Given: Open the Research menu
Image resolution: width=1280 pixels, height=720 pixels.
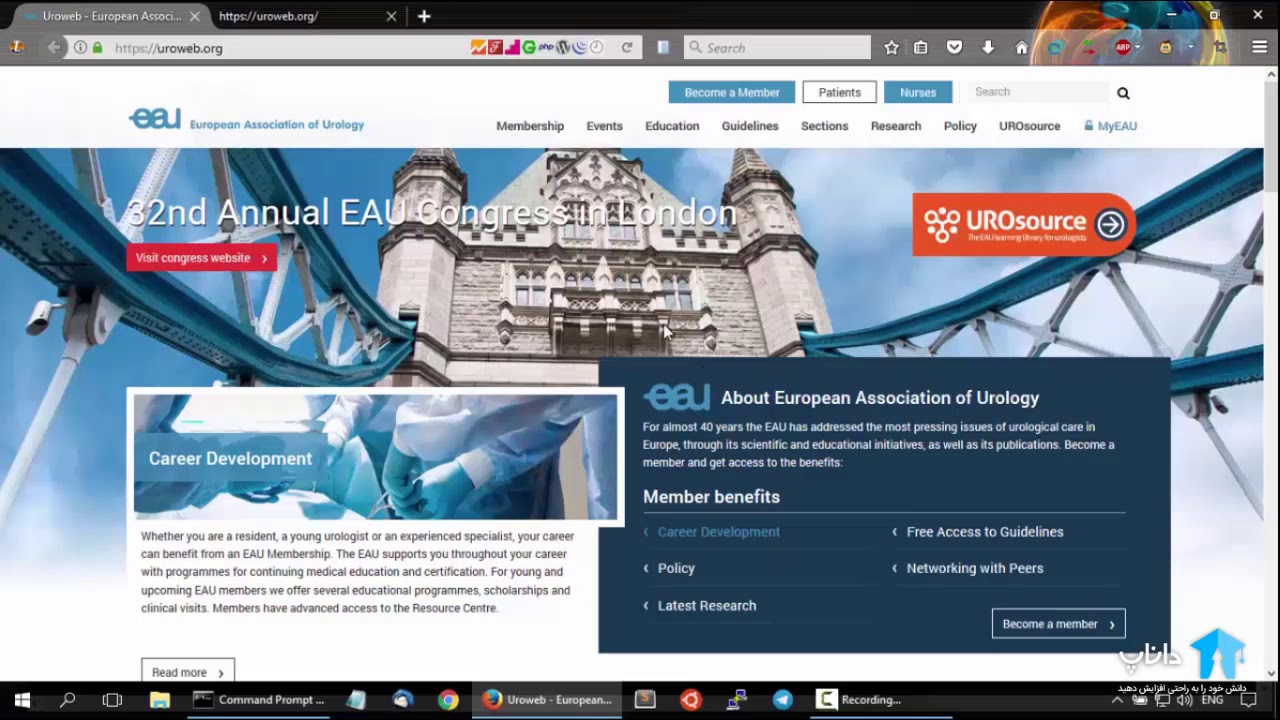Looking at the screenshot, I should [x=896, y=126].
